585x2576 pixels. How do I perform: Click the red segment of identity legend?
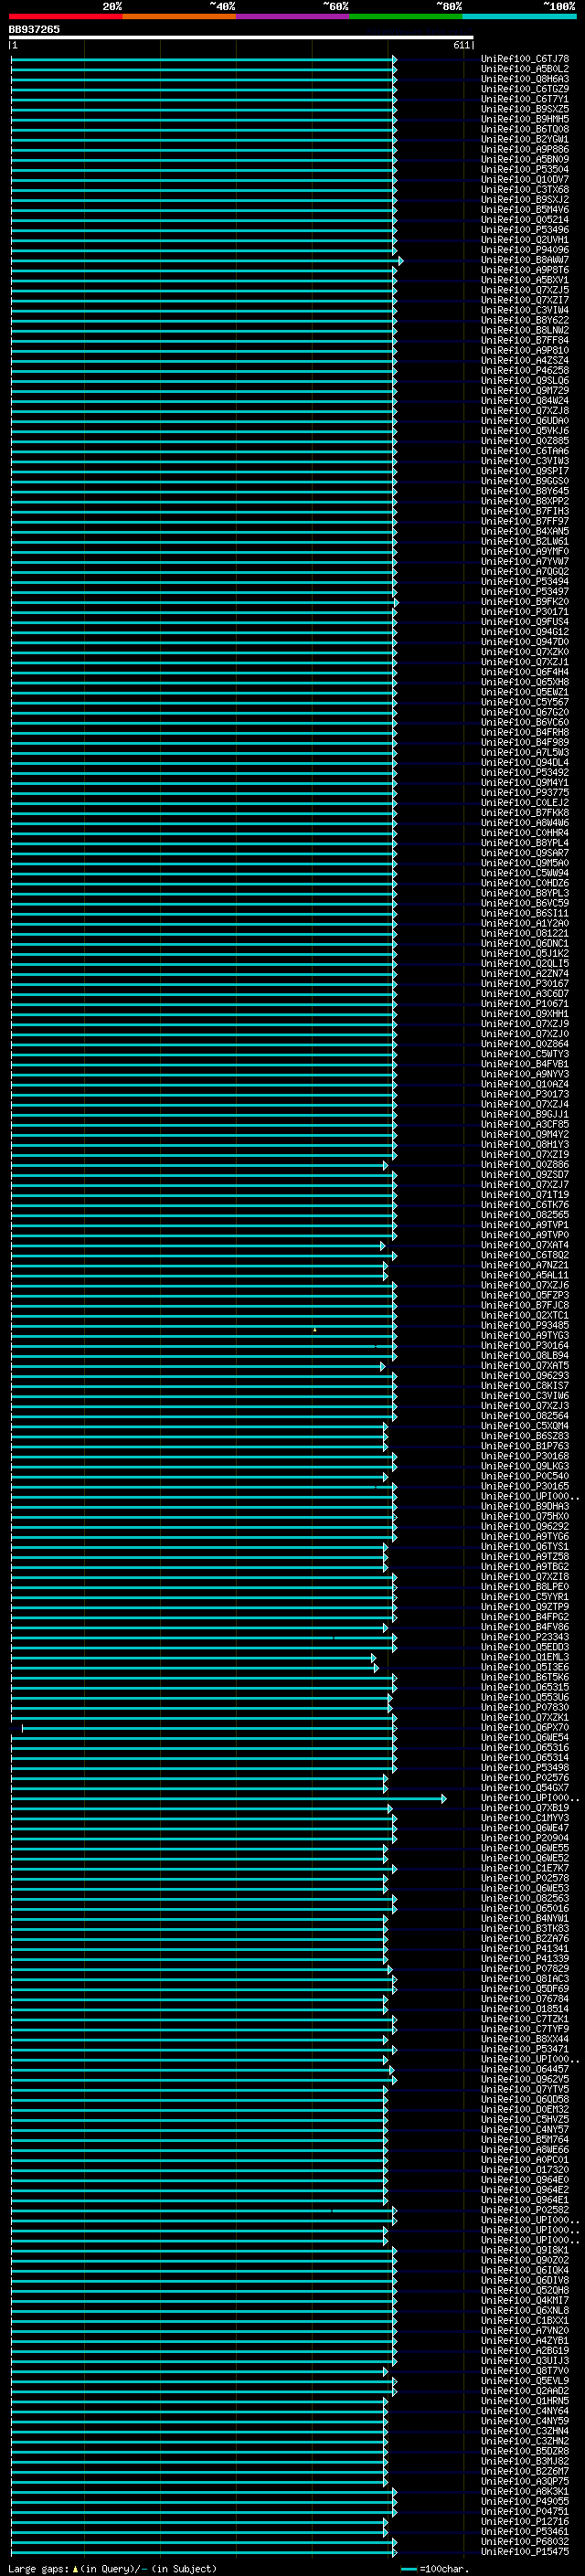coord(65,16)
